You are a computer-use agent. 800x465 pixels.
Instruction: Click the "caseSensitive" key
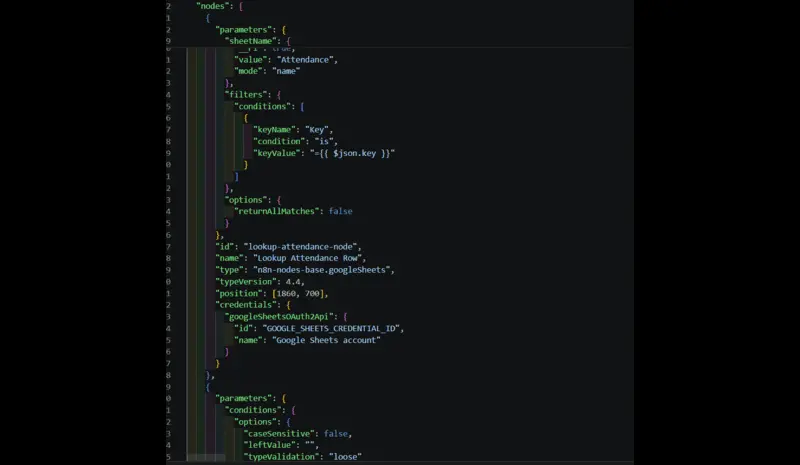279,434
